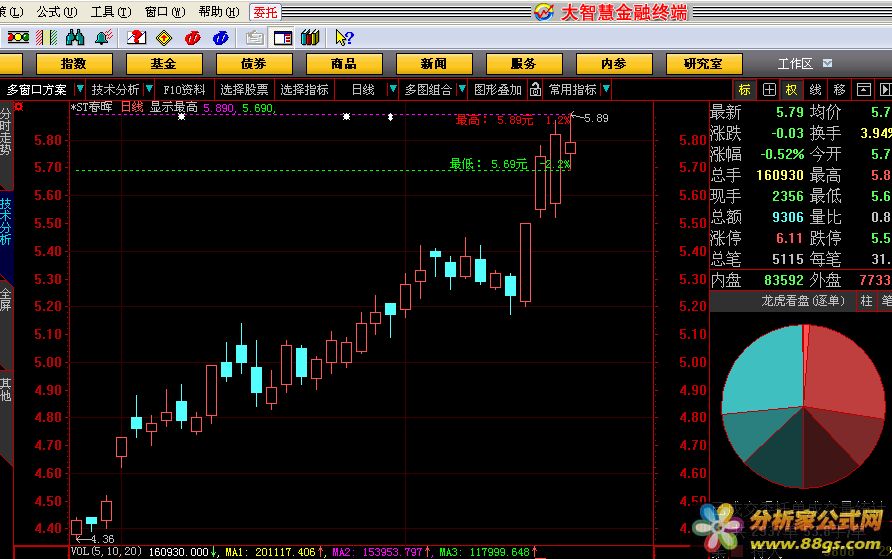The width and height of the screenshot is (892, 559).
Task: Click the 内参 yellow button
Action: click(x=614, y=64)
